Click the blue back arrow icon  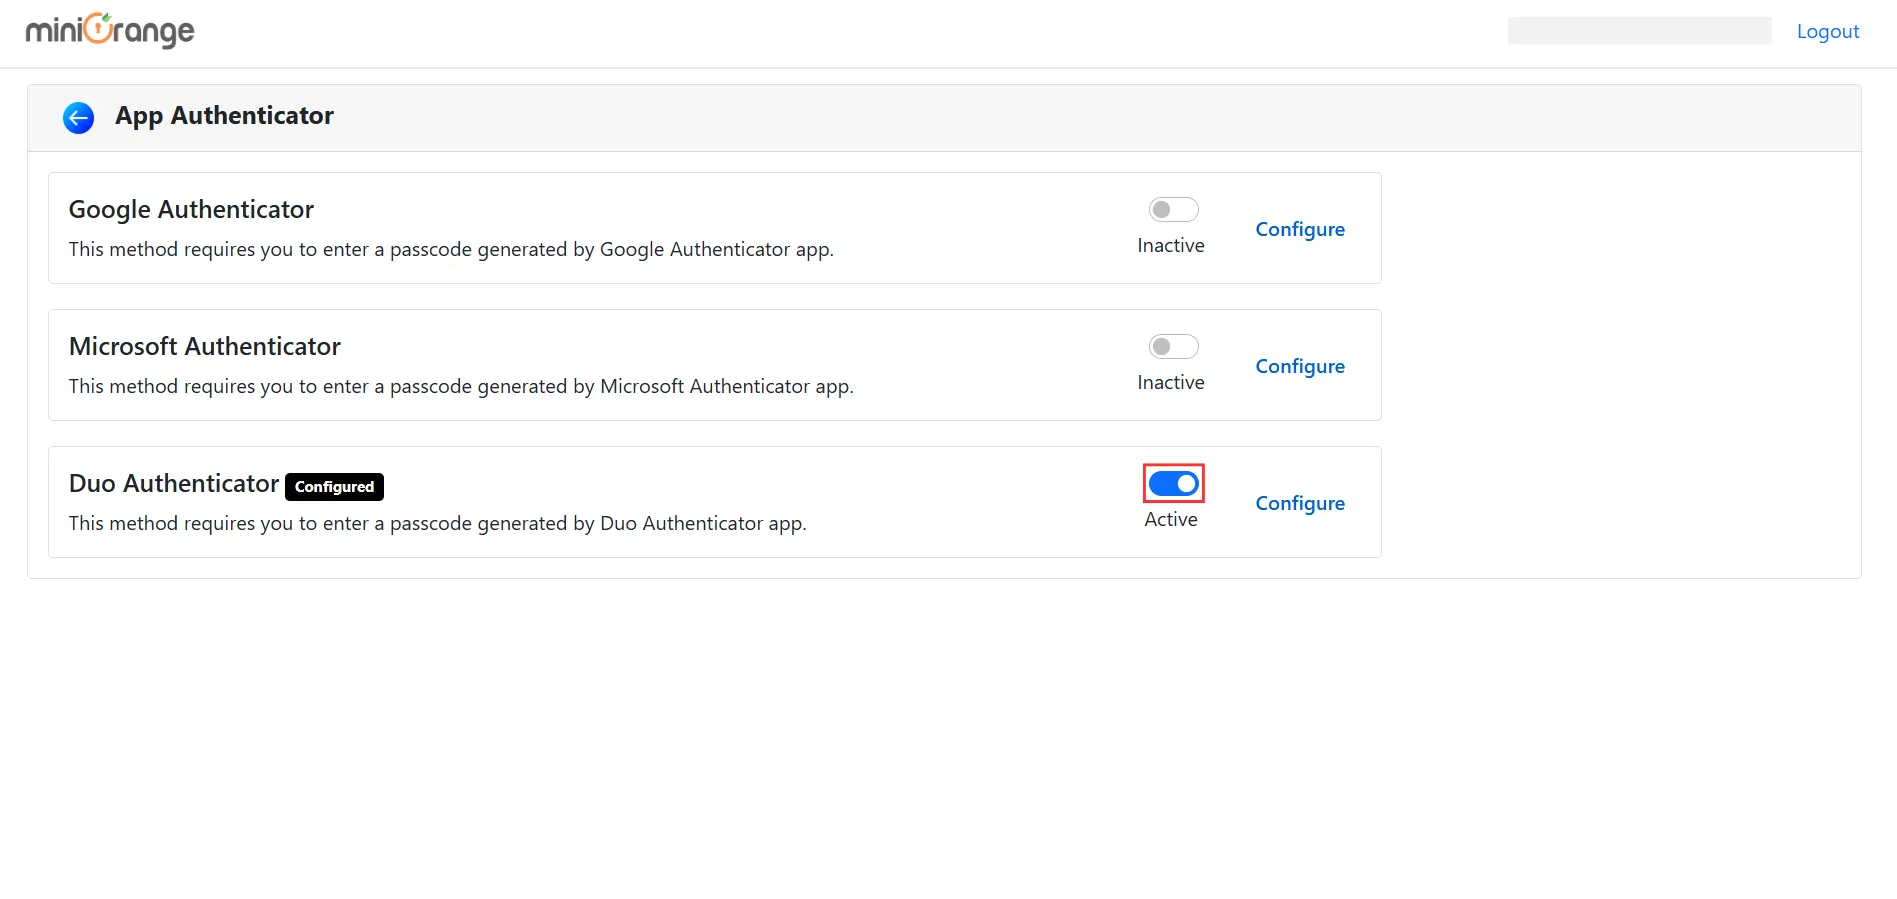click(79, 118)
